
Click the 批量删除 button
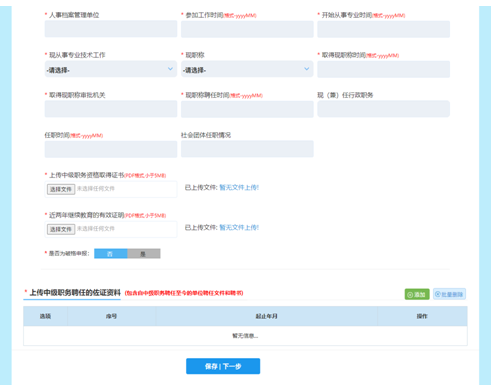click(x=449, y=294)
